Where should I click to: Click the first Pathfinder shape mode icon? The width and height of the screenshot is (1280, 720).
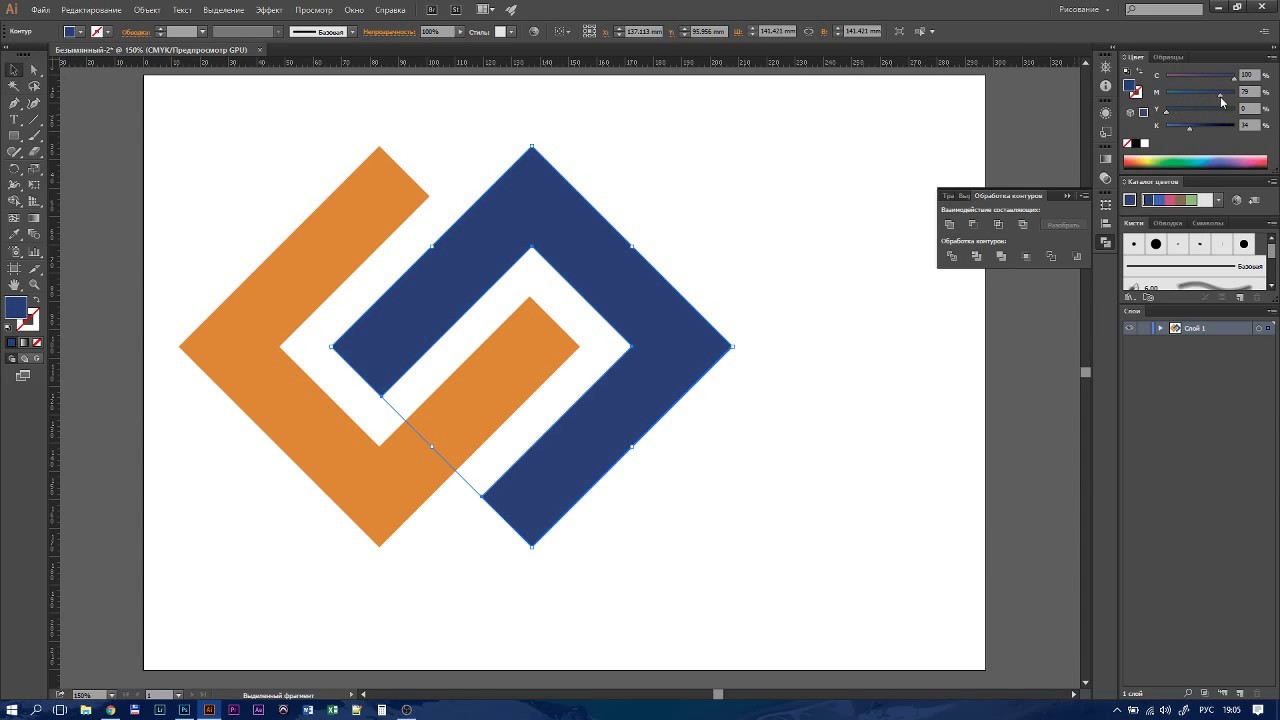(x=950, y=224)
